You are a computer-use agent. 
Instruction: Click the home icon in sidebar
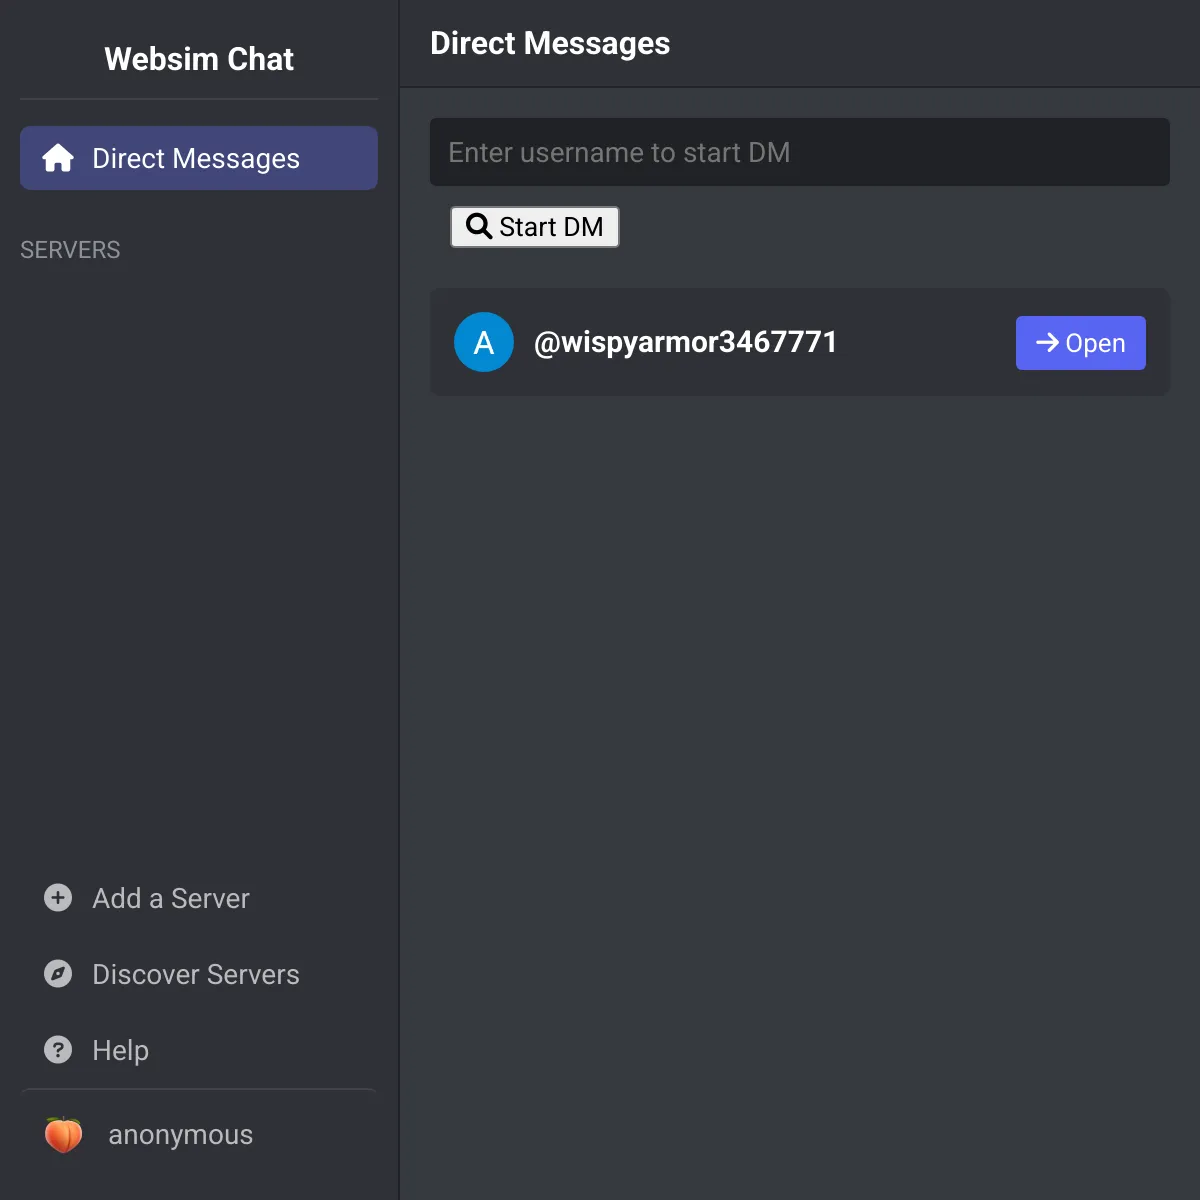click(x=58, y=158)
